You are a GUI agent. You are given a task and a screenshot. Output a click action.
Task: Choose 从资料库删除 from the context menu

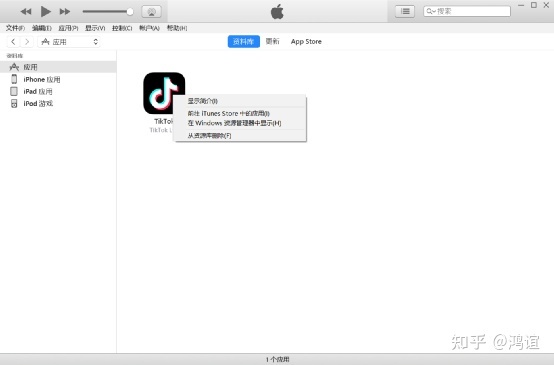pos(240,136)
